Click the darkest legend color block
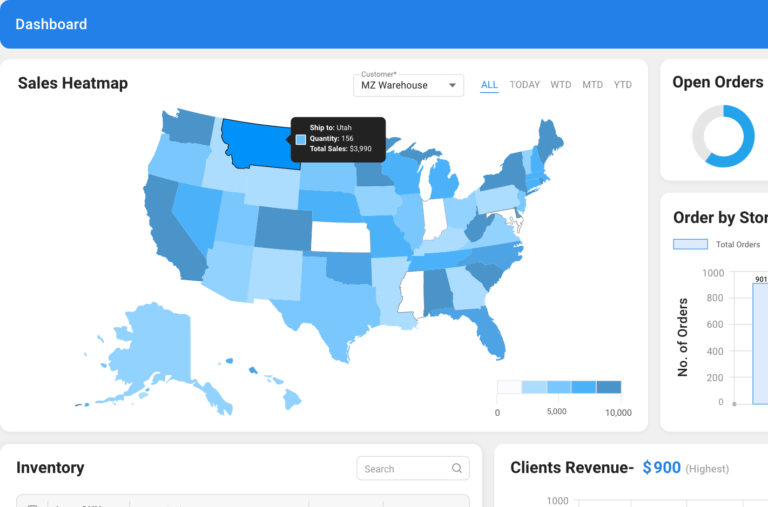768x507 pixels. coord(609,387)
